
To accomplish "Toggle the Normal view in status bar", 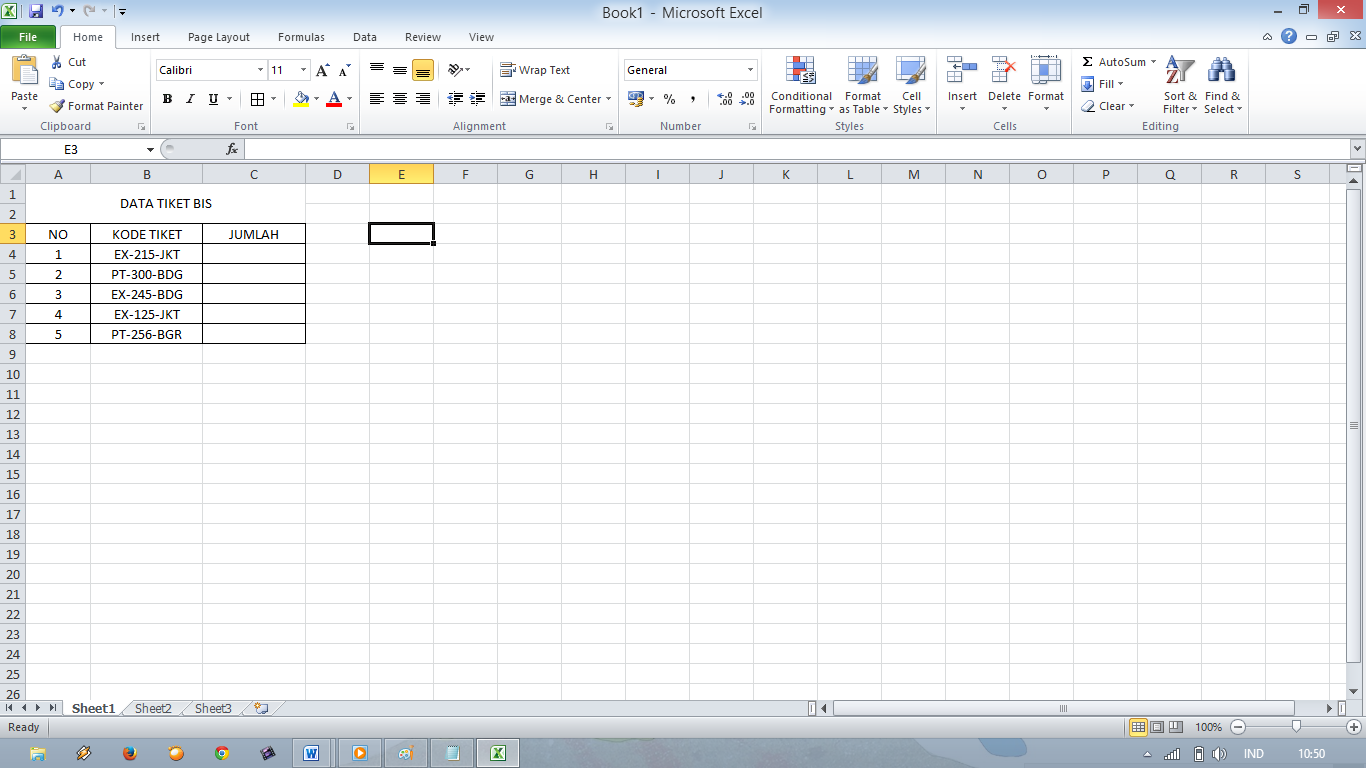I will [1139, 727].
